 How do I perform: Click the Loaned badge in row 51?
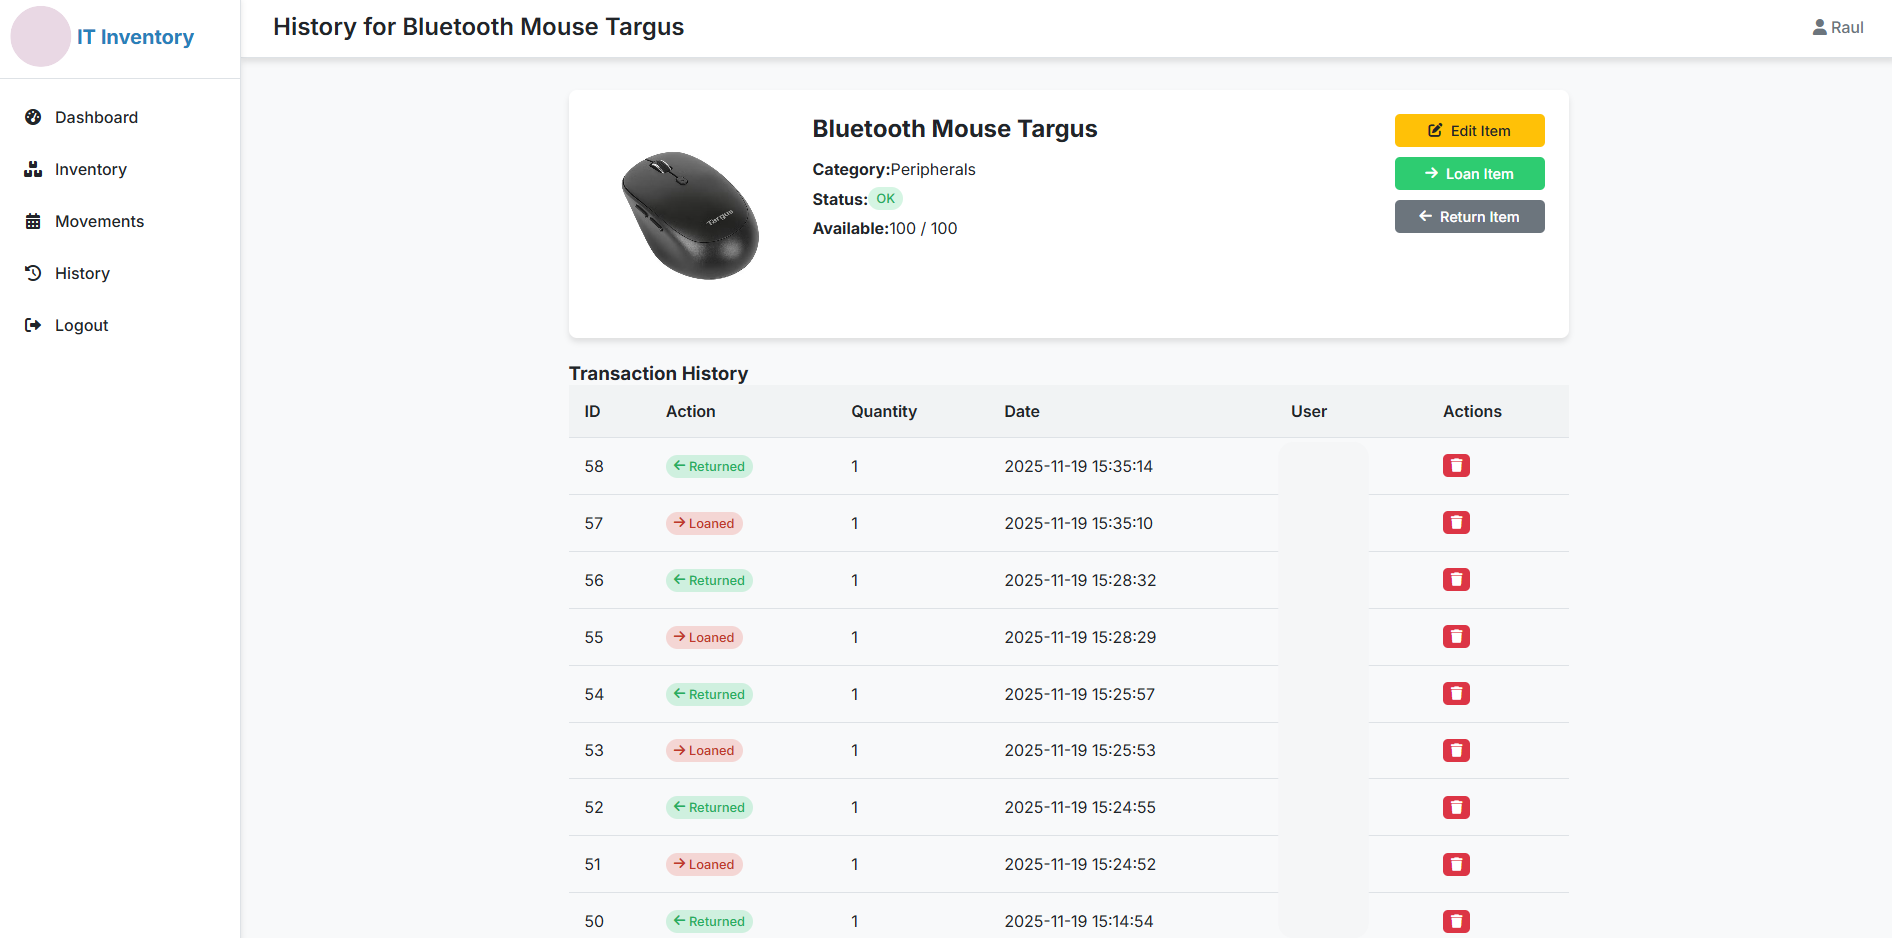tap(704, 864)
